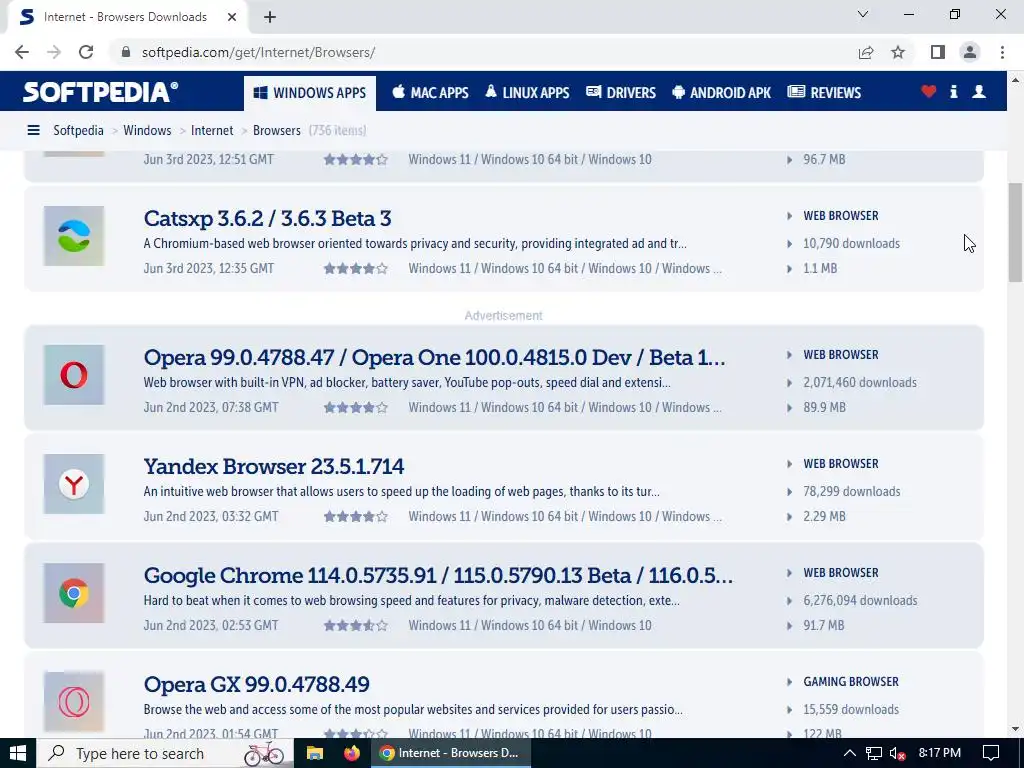Viewport: 1024px width, 768px height.
Task: Open the network icon in system tray
Action: click(x=874, y=754)
